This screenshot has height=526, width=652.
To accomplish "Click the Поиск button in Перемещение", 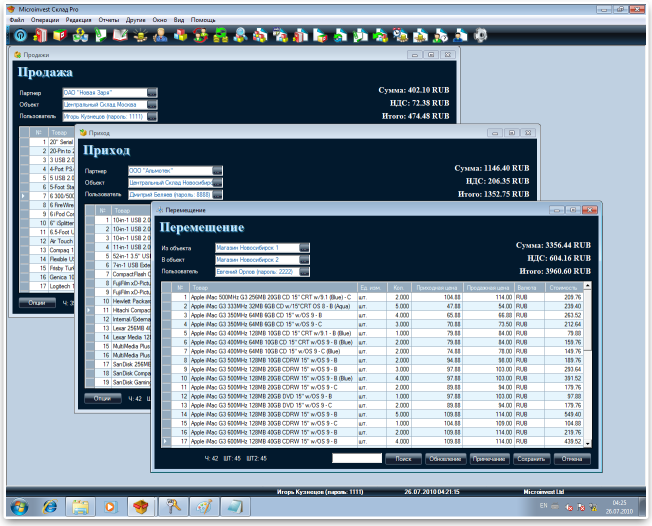I will pos(403,459).
